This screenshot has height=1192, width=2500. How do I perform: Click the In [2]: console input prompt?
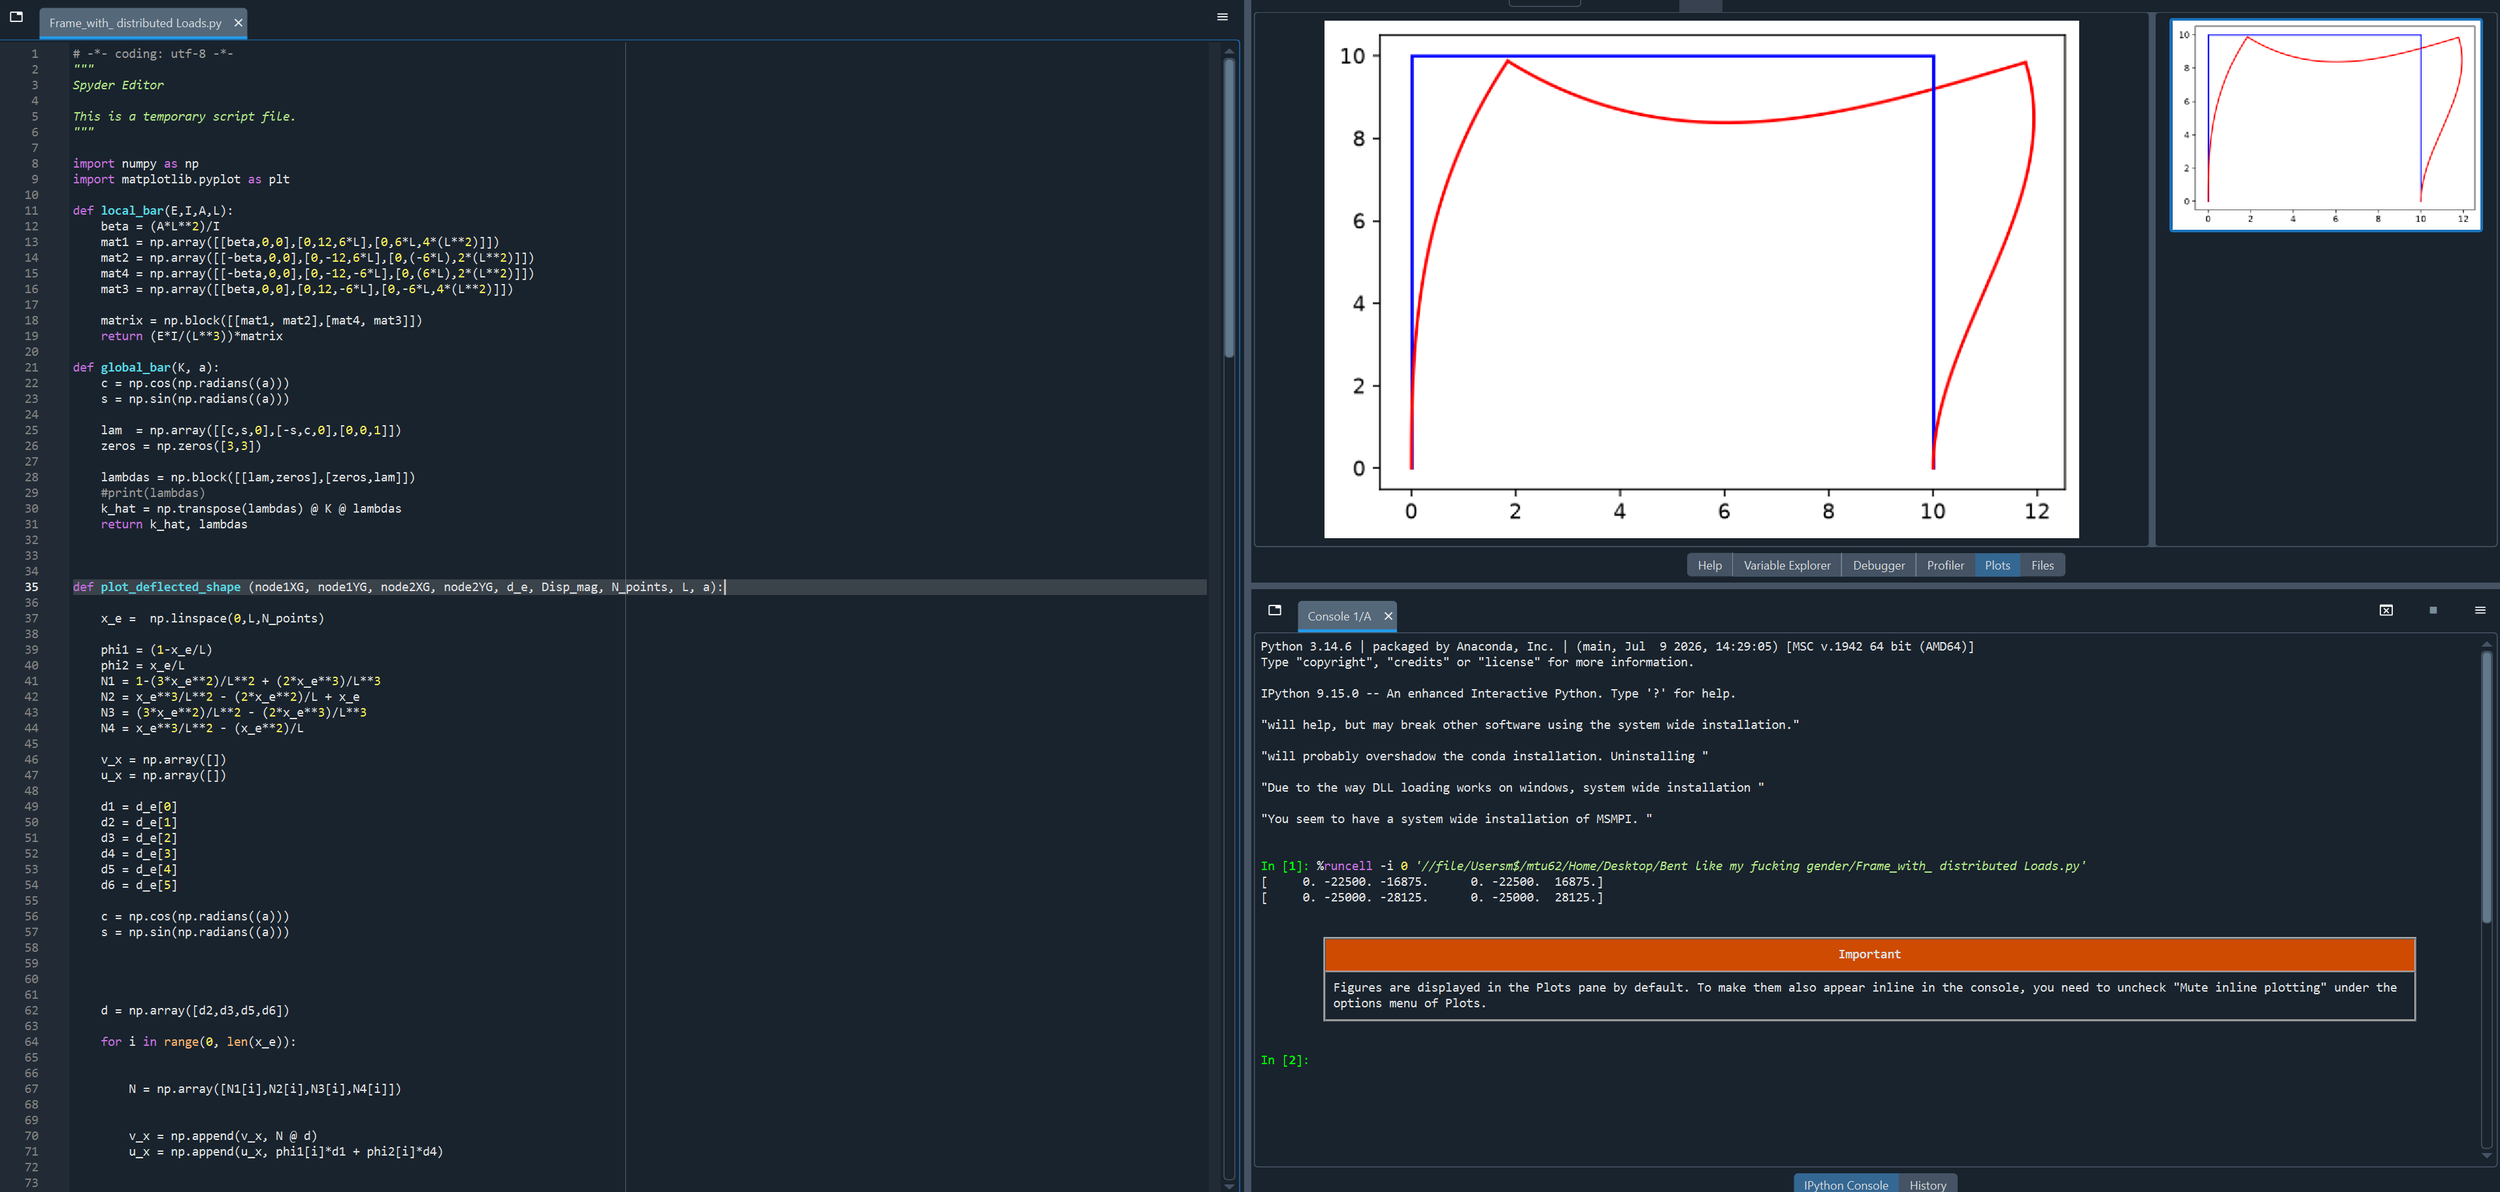click(x=1284, y=1060)
